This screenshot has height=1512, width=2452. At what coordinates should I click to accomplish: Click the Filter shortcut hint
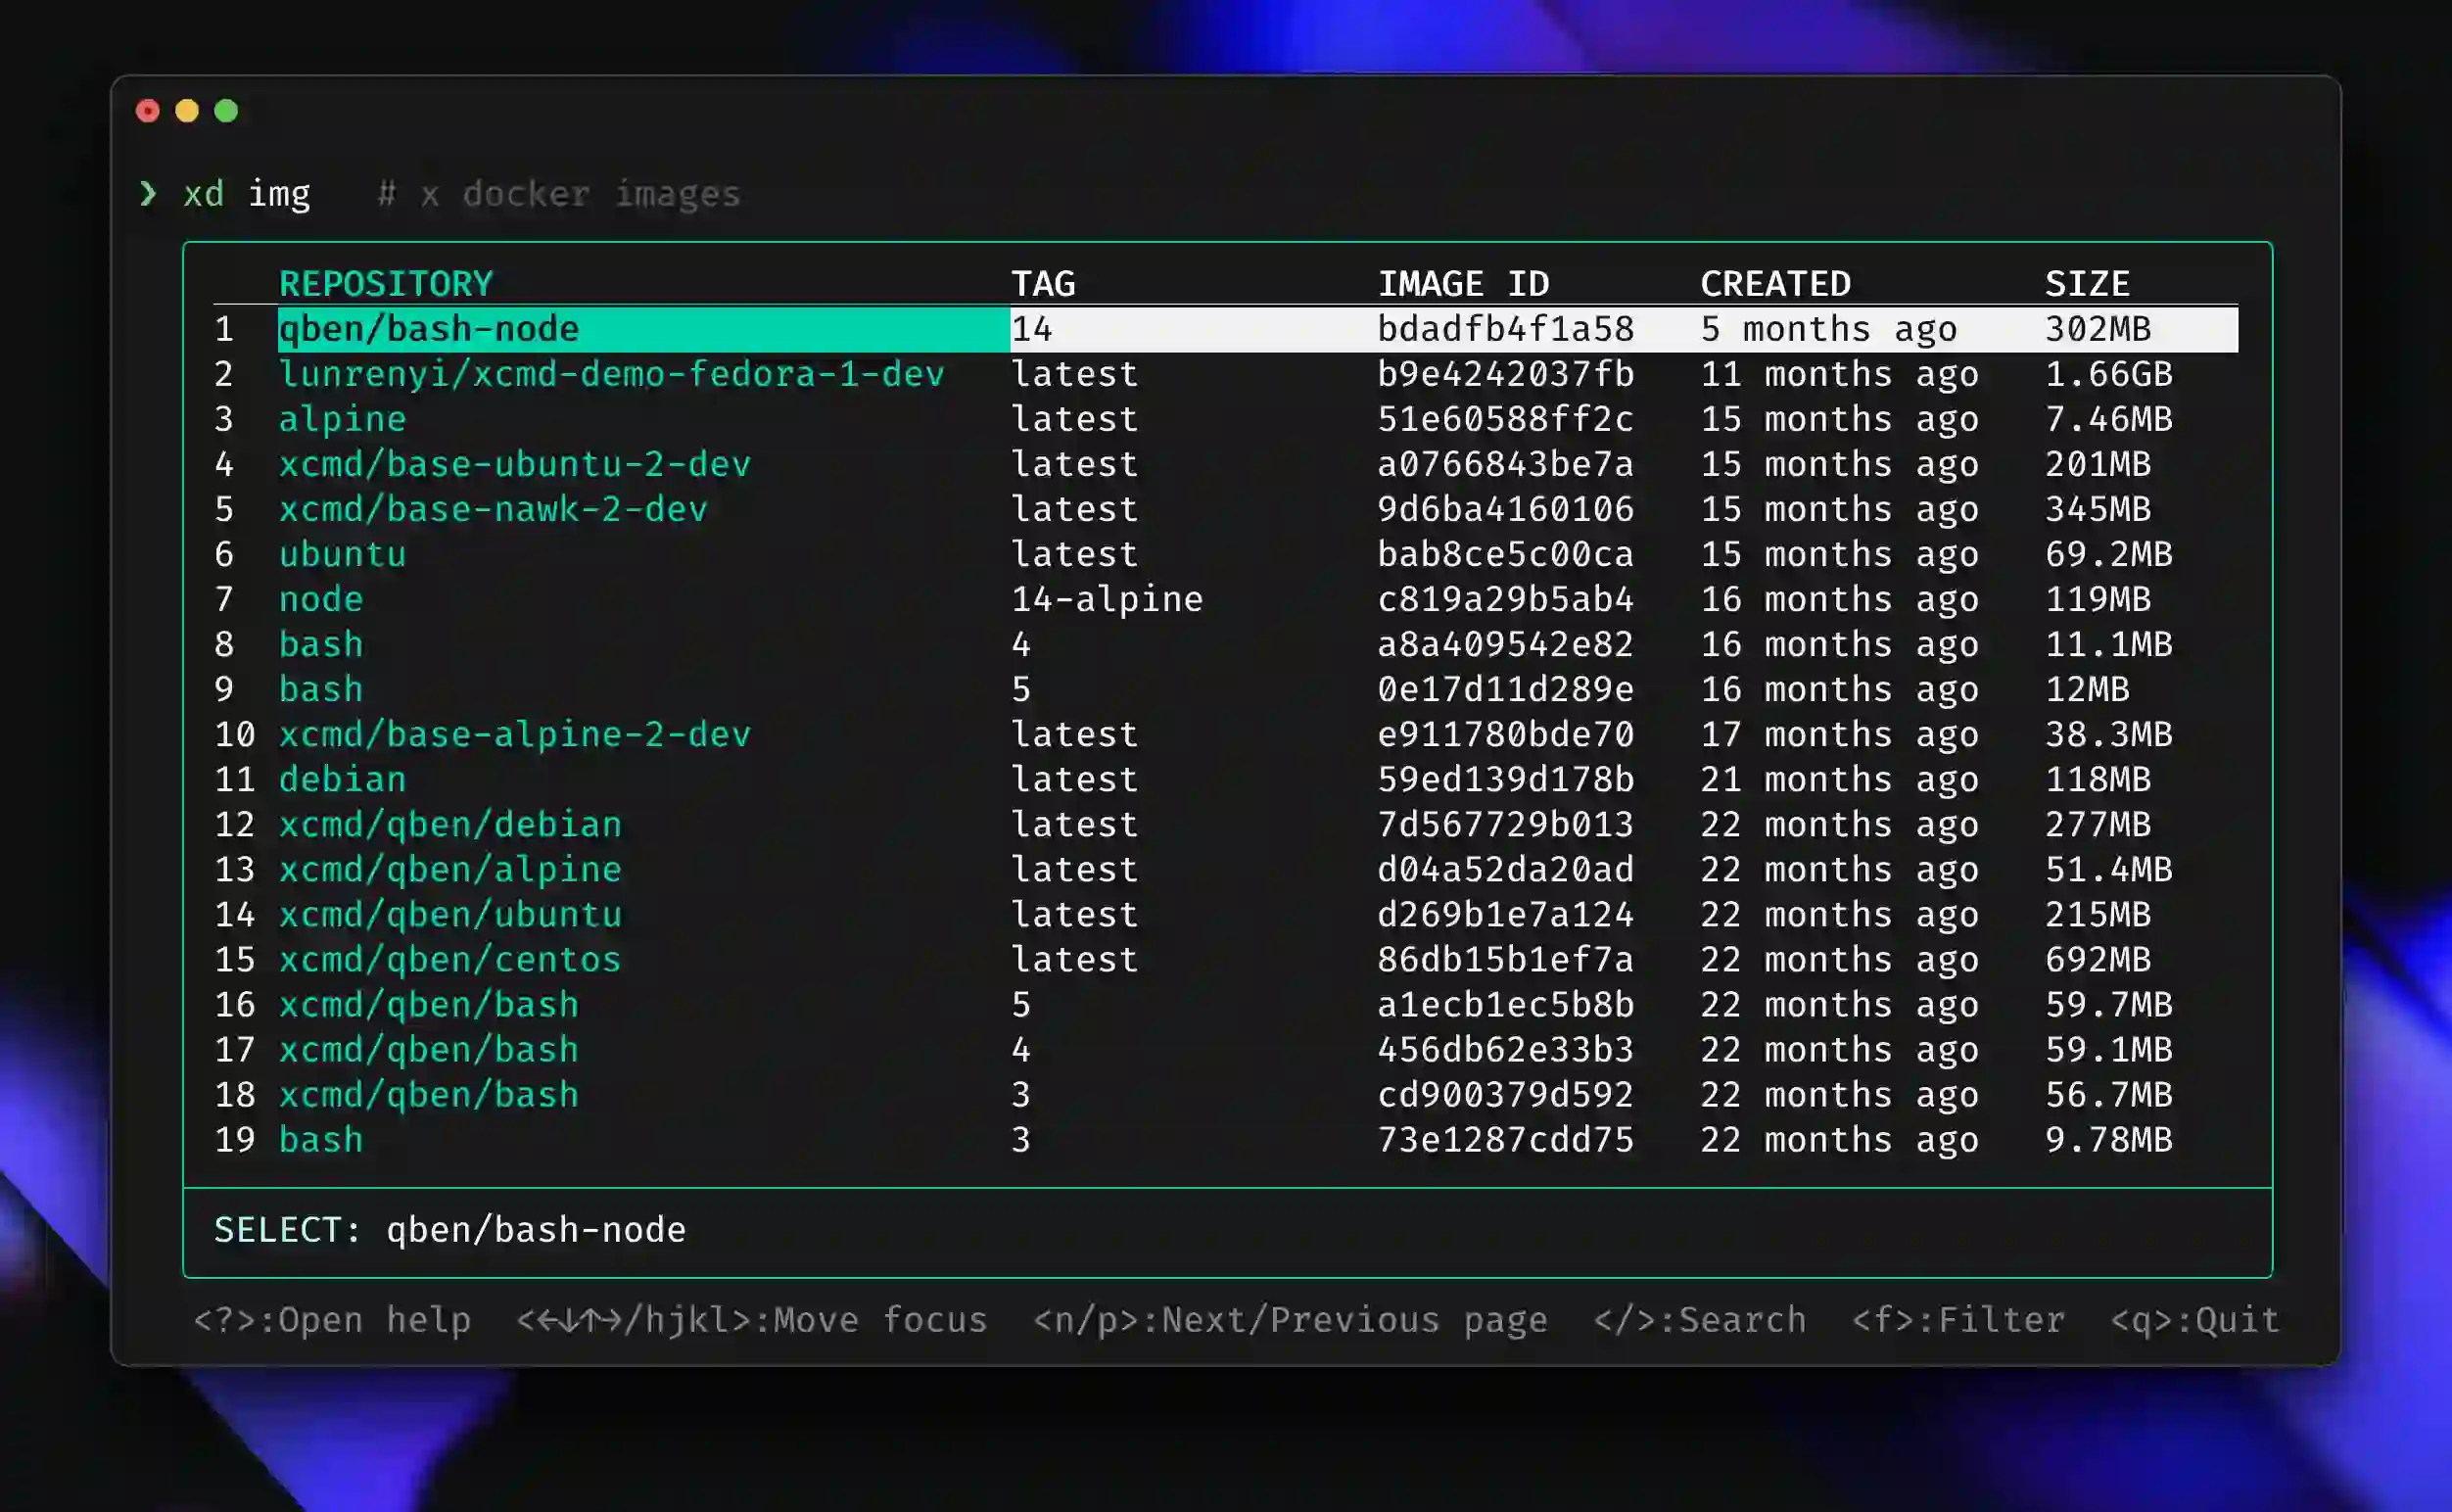(1958, 1319)
